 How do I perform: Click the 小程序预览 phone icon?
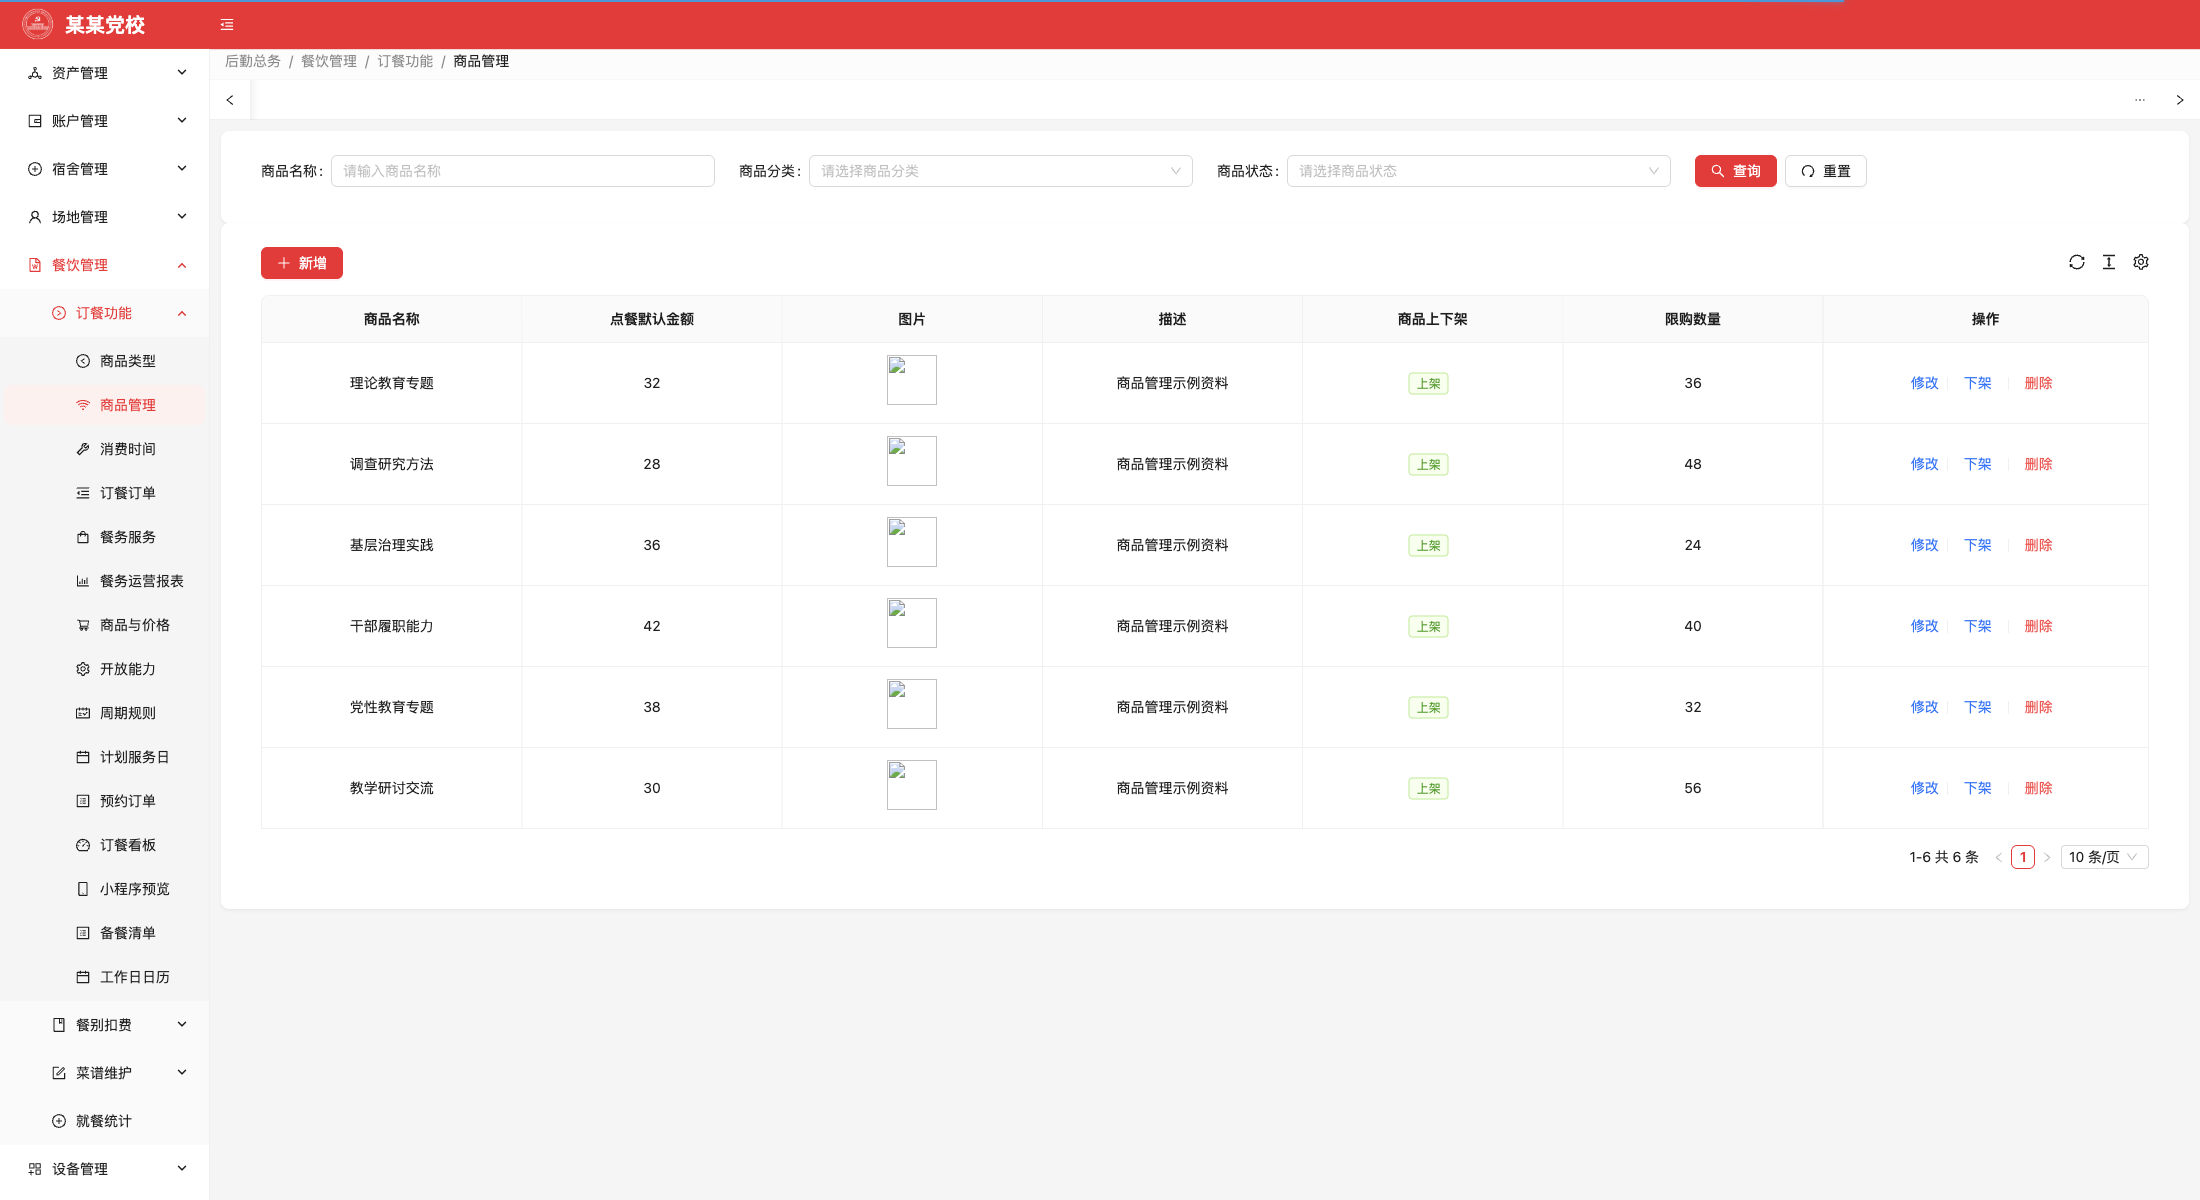[x=83, y=889]
